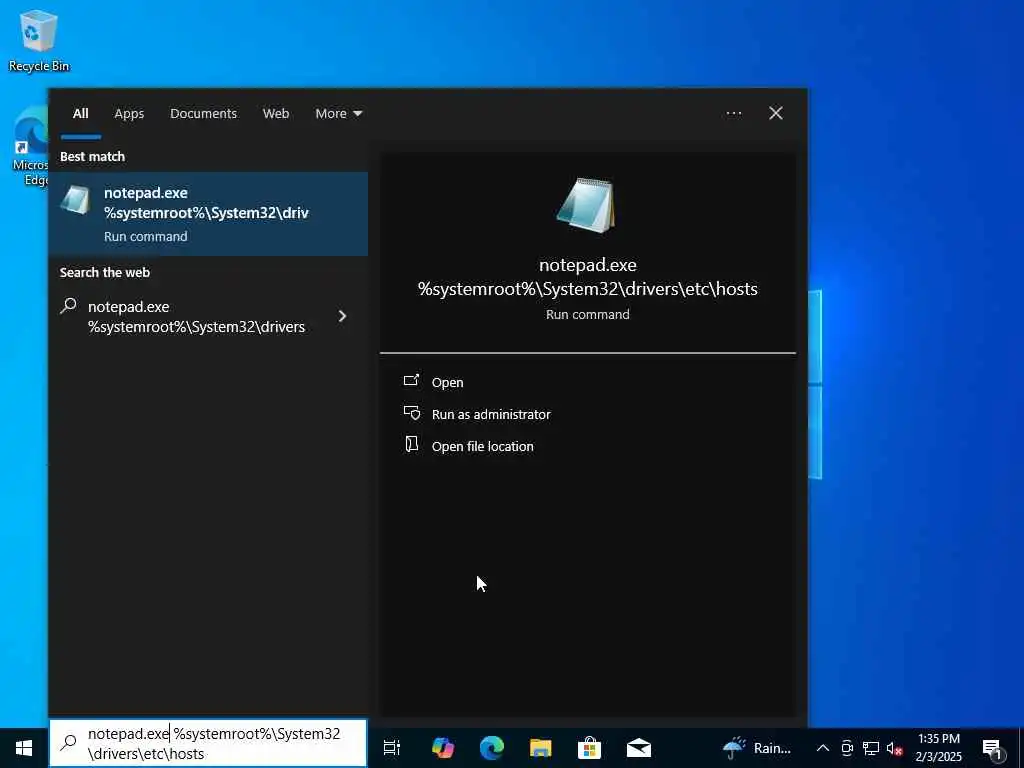Screen dimensions: 1024x768
Task: Click Open file location
Action: click(x=483, y=447)
